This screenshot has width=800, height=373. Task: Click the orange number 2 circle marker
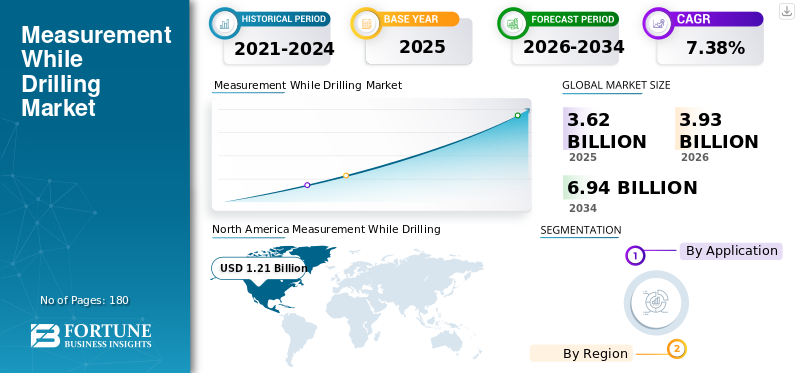point(677,350)
